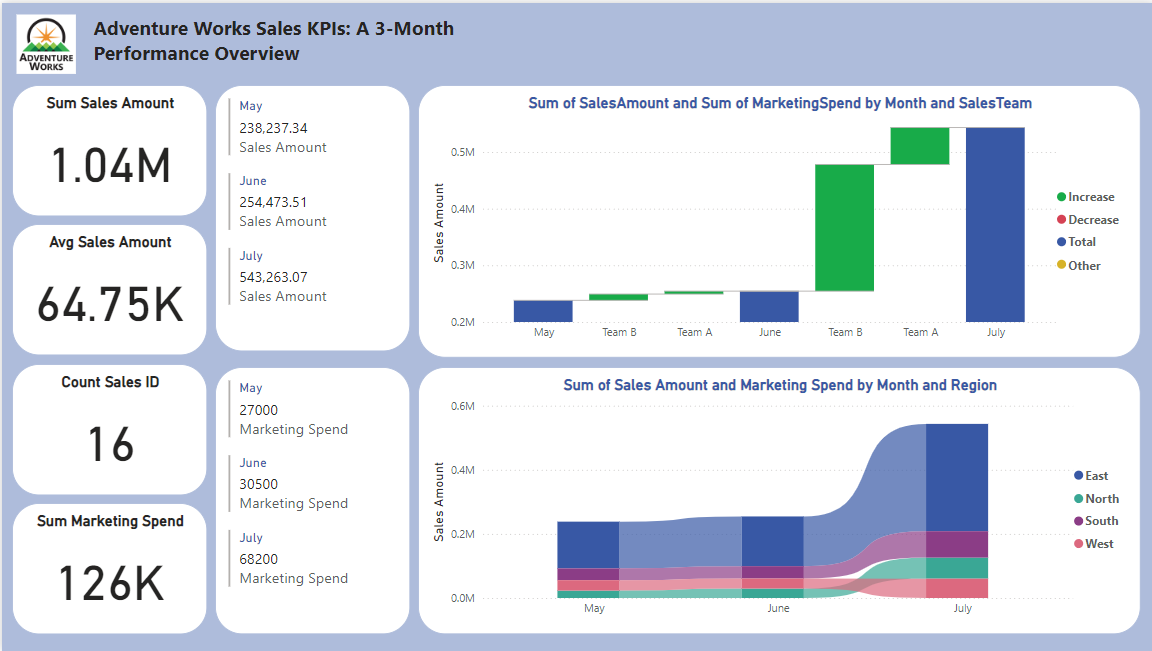The height and width of the screenshot is (651, 1152).
Task: Click May marketing spend value 27000
Action: click(259, 410)
